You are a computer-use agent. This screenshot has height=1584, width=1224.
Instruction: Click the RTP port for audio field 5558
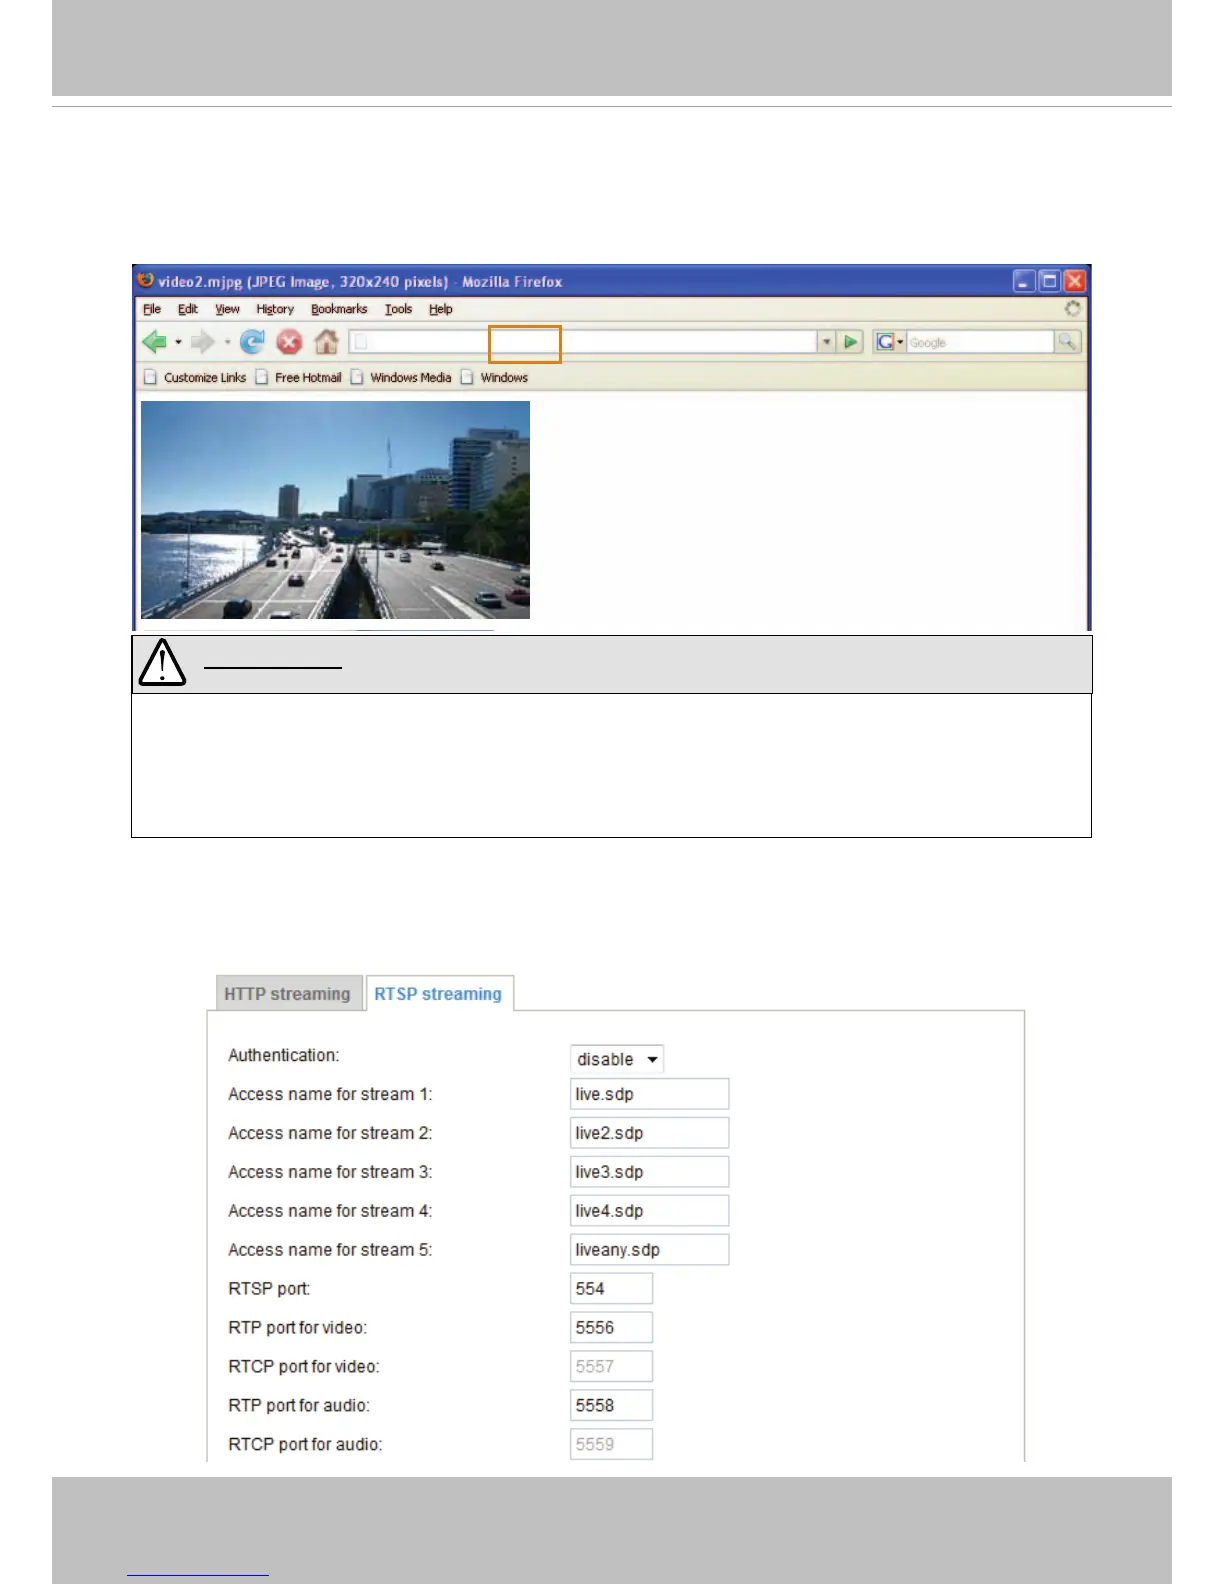[x=611, y=1406]
